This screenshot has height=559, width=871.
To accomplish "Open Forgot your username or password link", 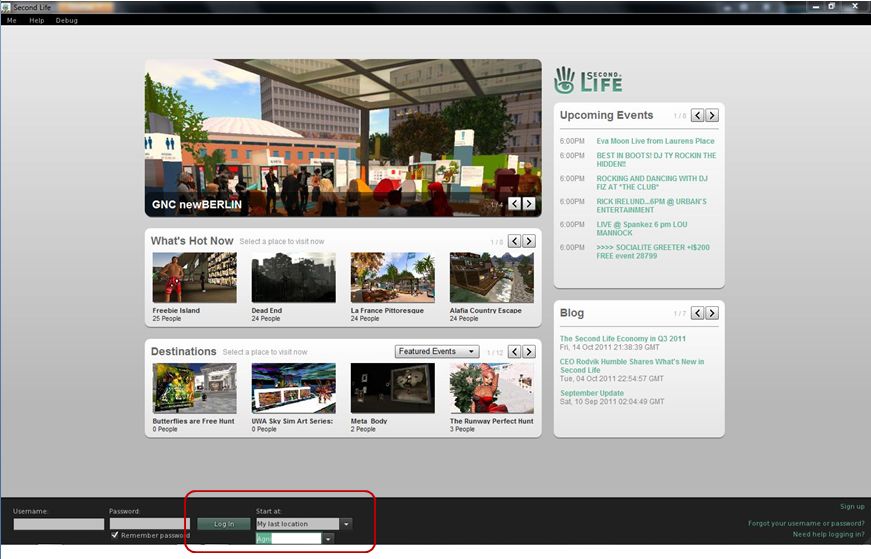I will pos(806,523).
